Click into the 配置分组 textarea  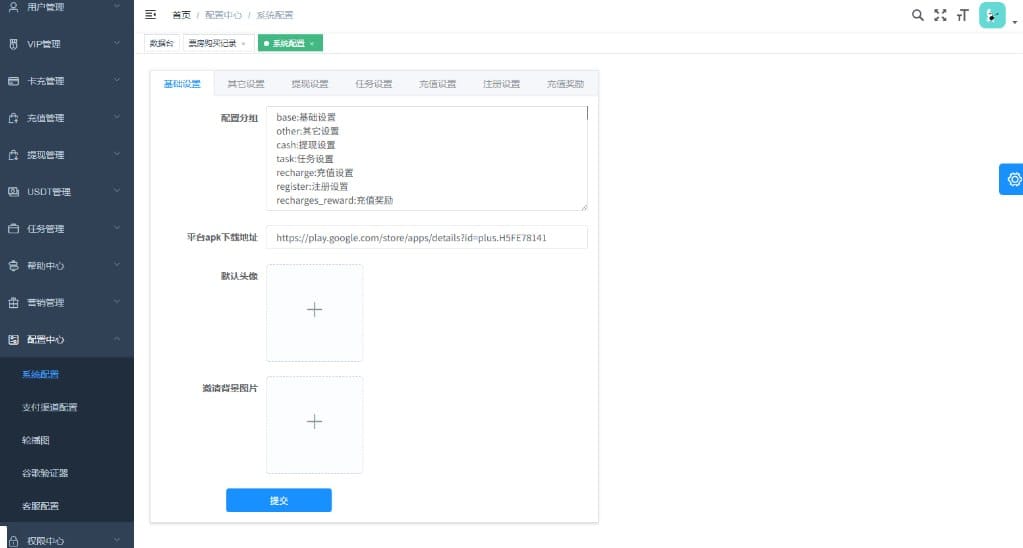[x=427, y=159]
